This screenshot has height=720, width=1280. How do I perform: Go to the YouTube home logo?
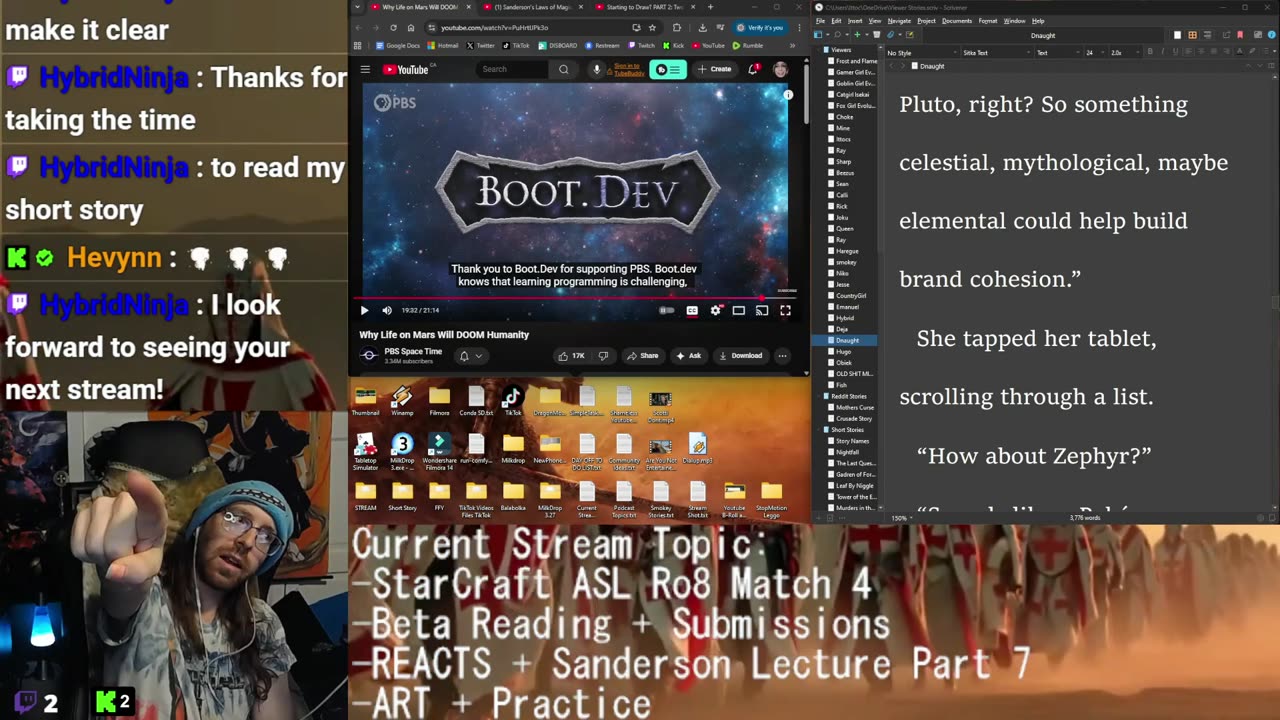[x=406, y=69]
